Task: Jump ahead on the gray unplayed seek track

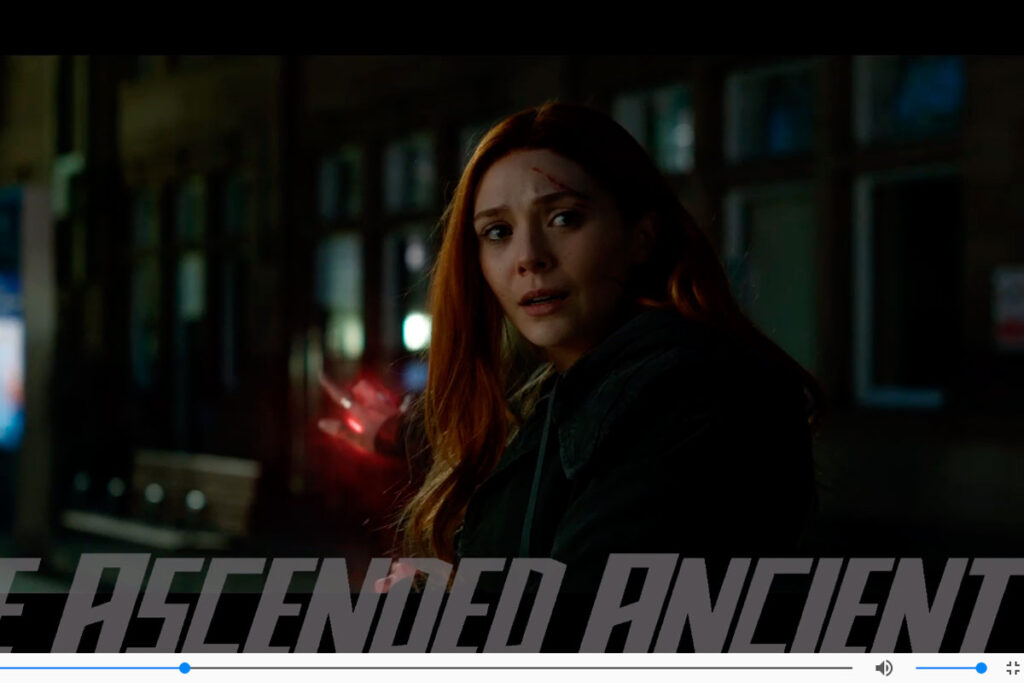Action: pyautogui.click(x=520, y=668)
